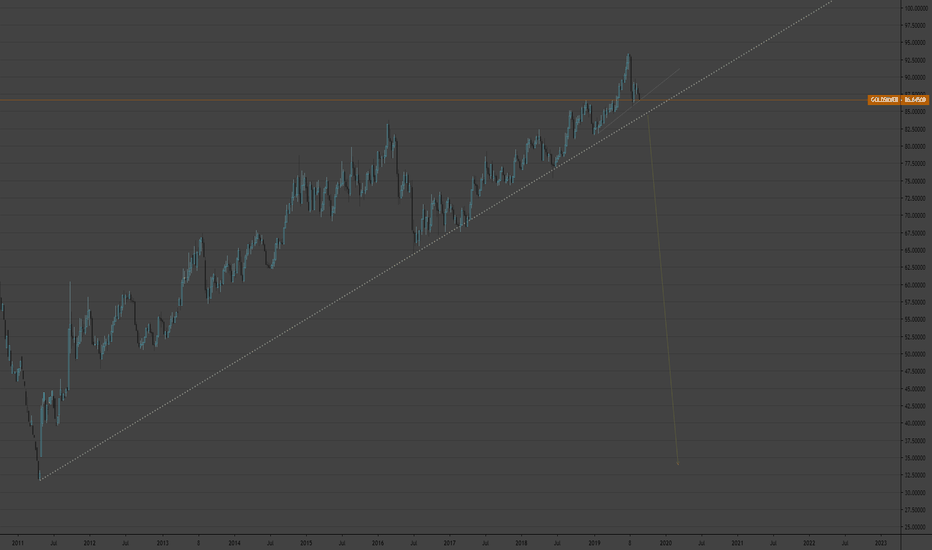Click the 2016 label on time axis
The height and width of the screenshot is (550, 932).
click(378, 543)
